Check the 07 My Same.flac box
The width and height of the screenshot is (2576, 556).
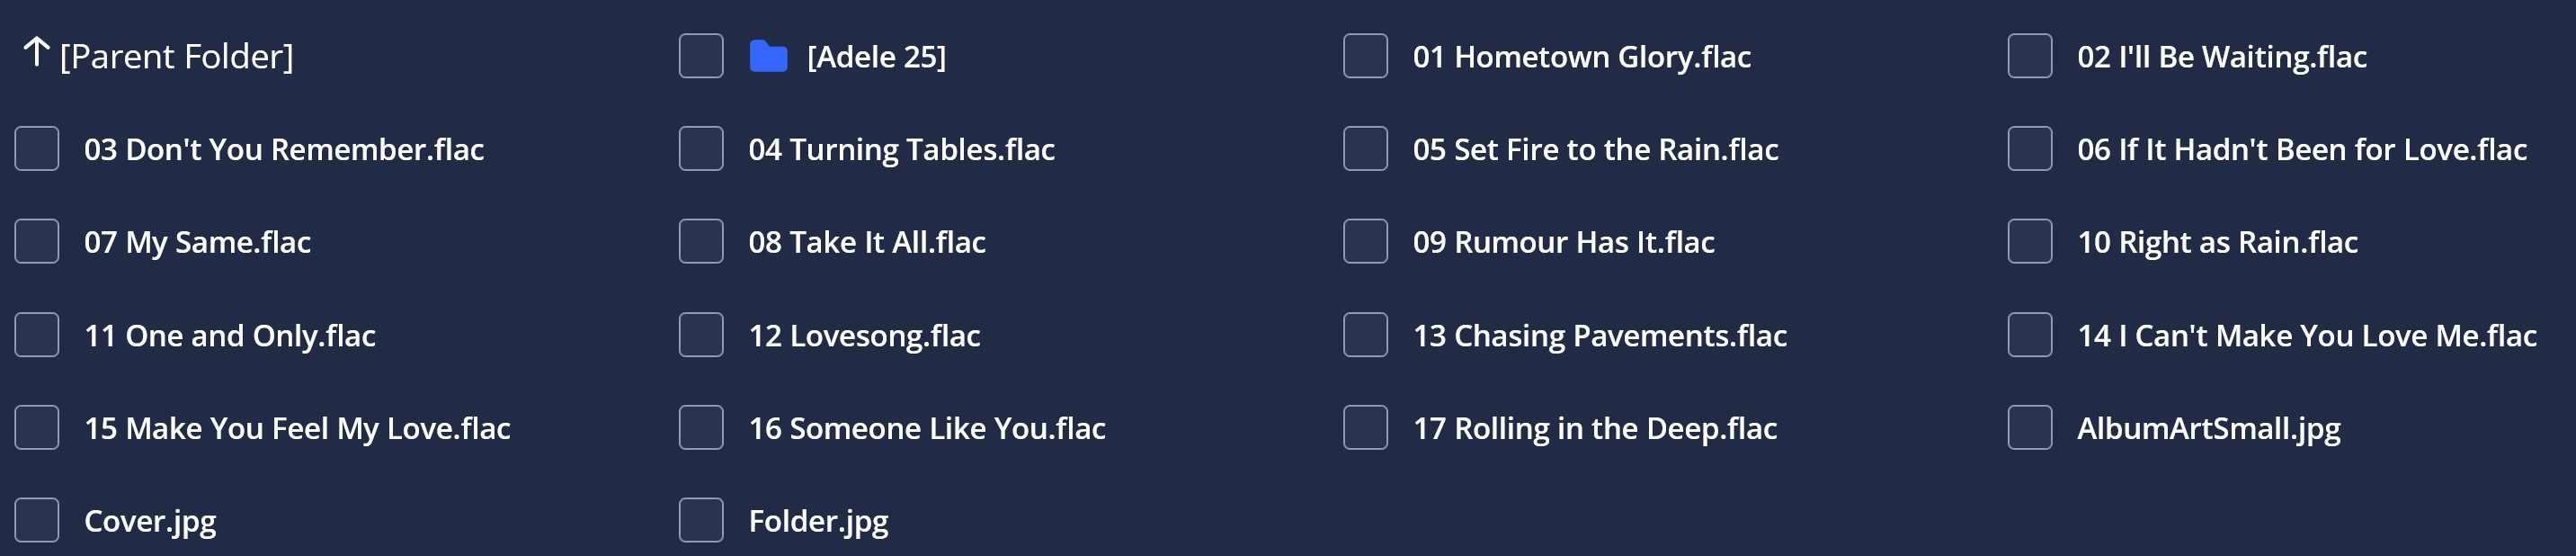[37, 241]
